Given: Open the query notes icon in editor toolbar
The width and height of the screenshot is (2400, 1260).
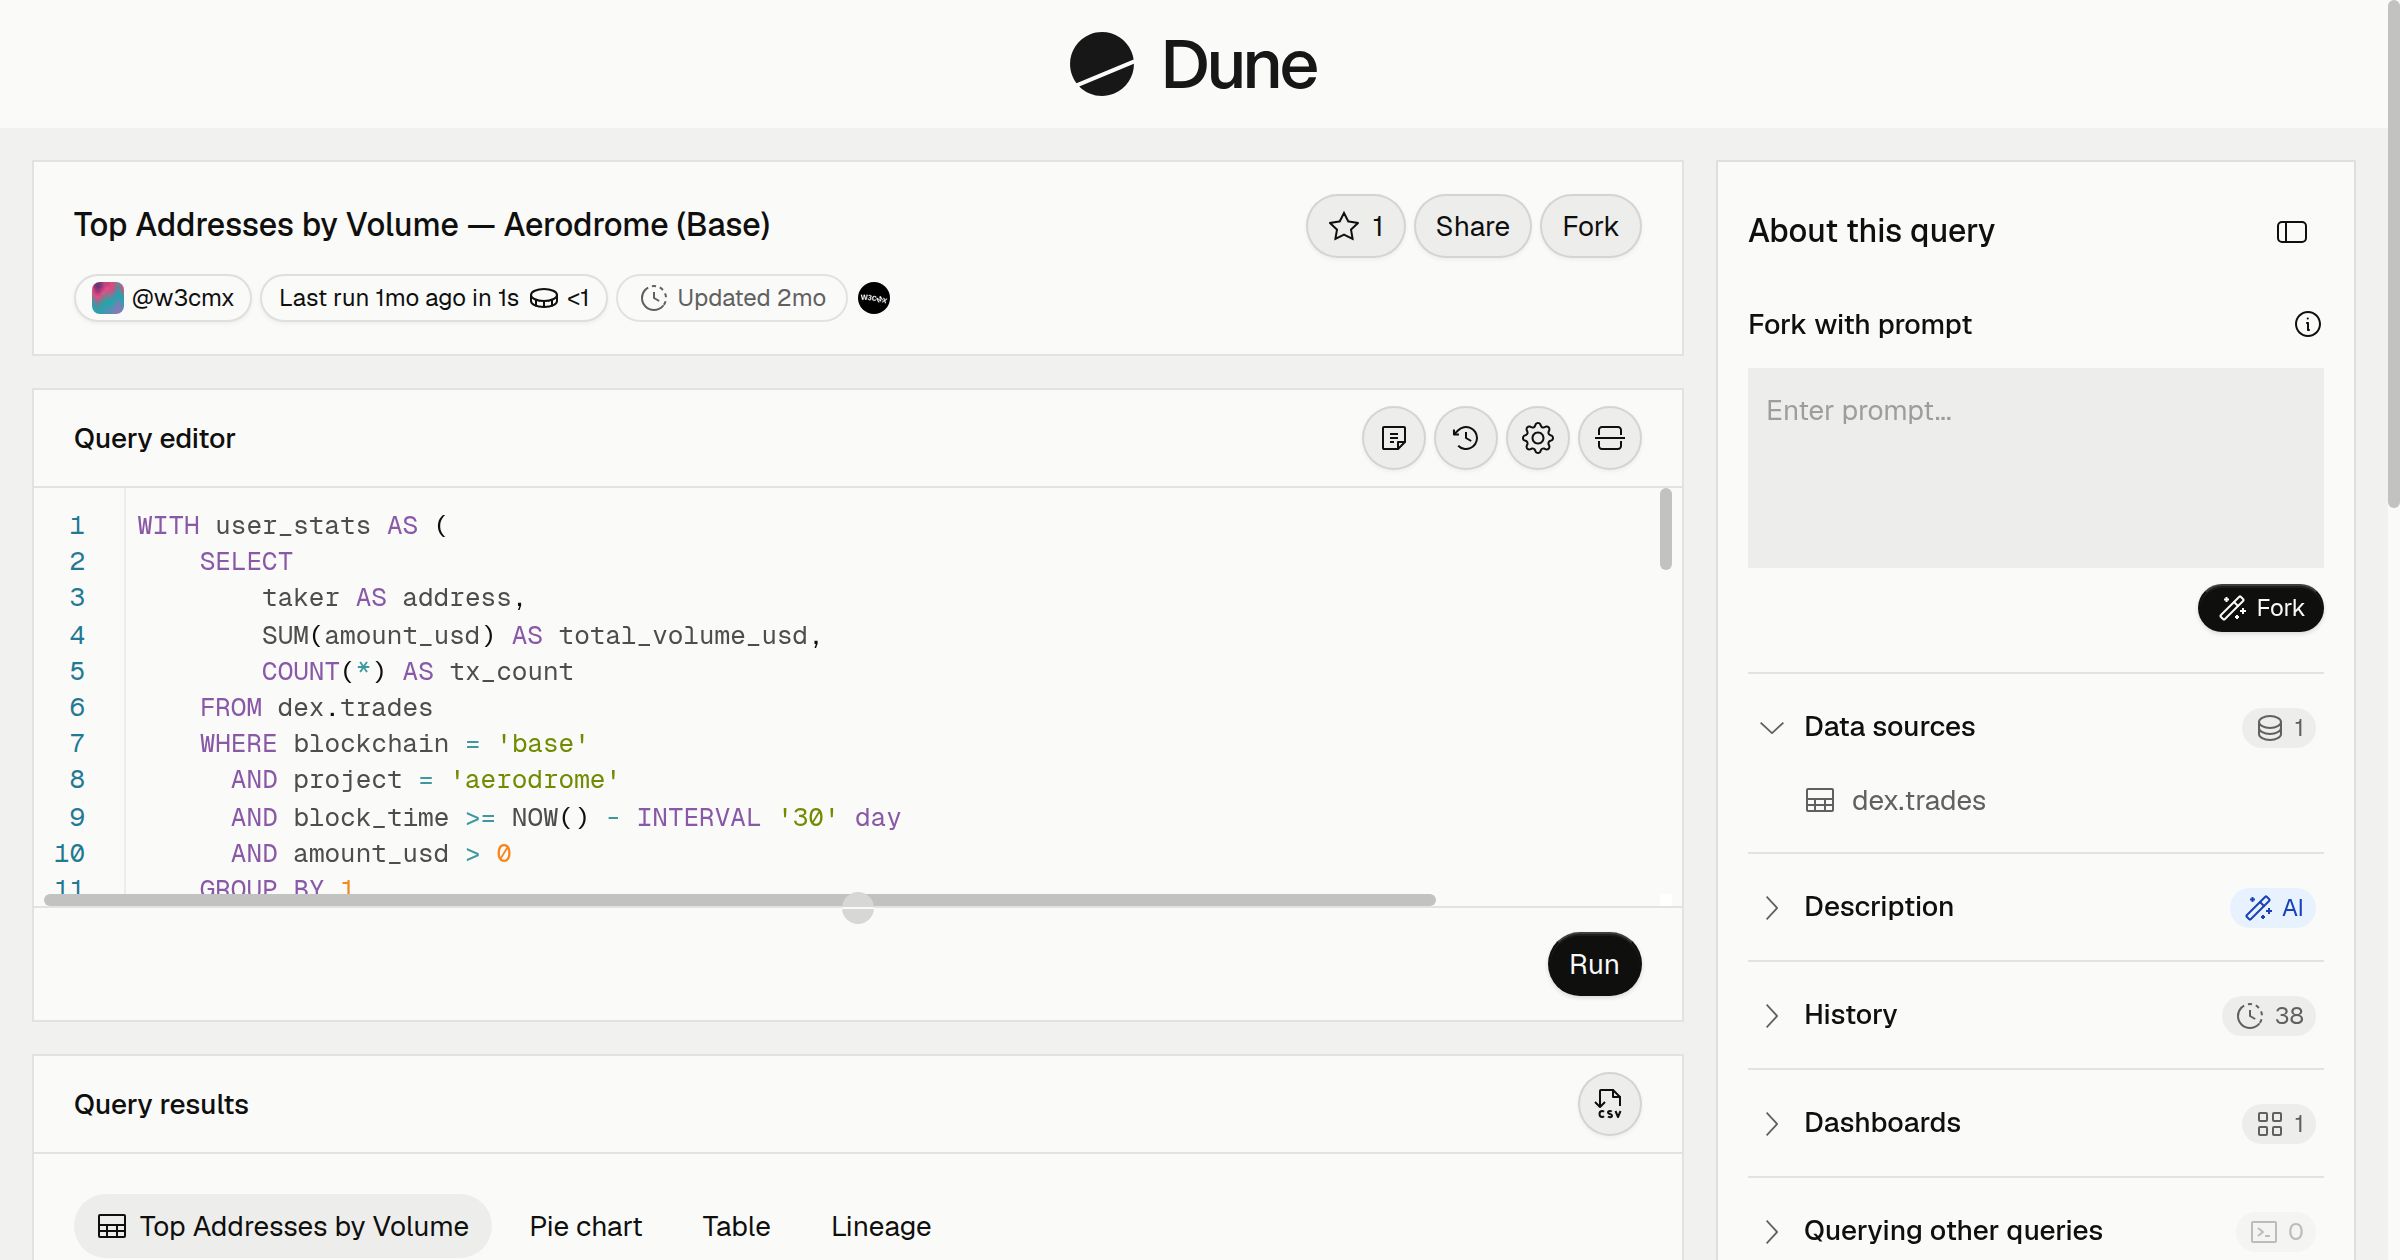Looking at the screenshot, I should (x=1393, y=438).
